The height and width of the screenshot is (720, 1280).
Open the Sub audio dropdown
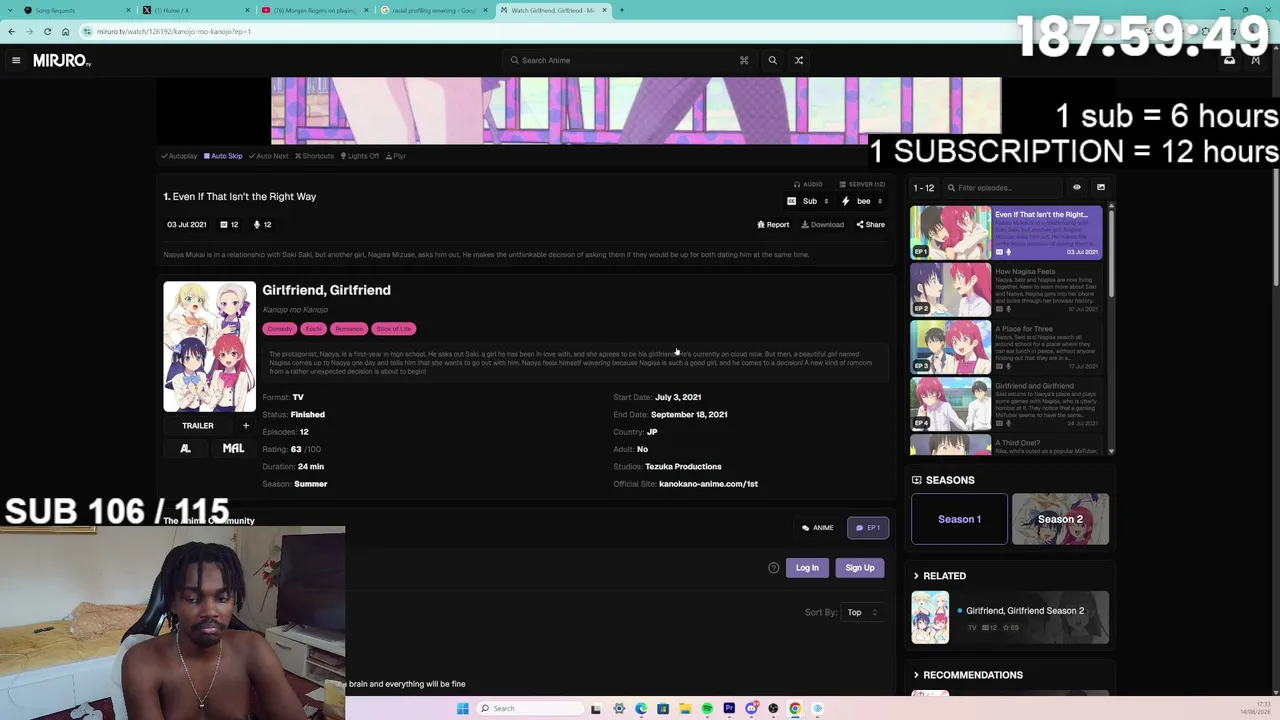[x=808, y=201]
